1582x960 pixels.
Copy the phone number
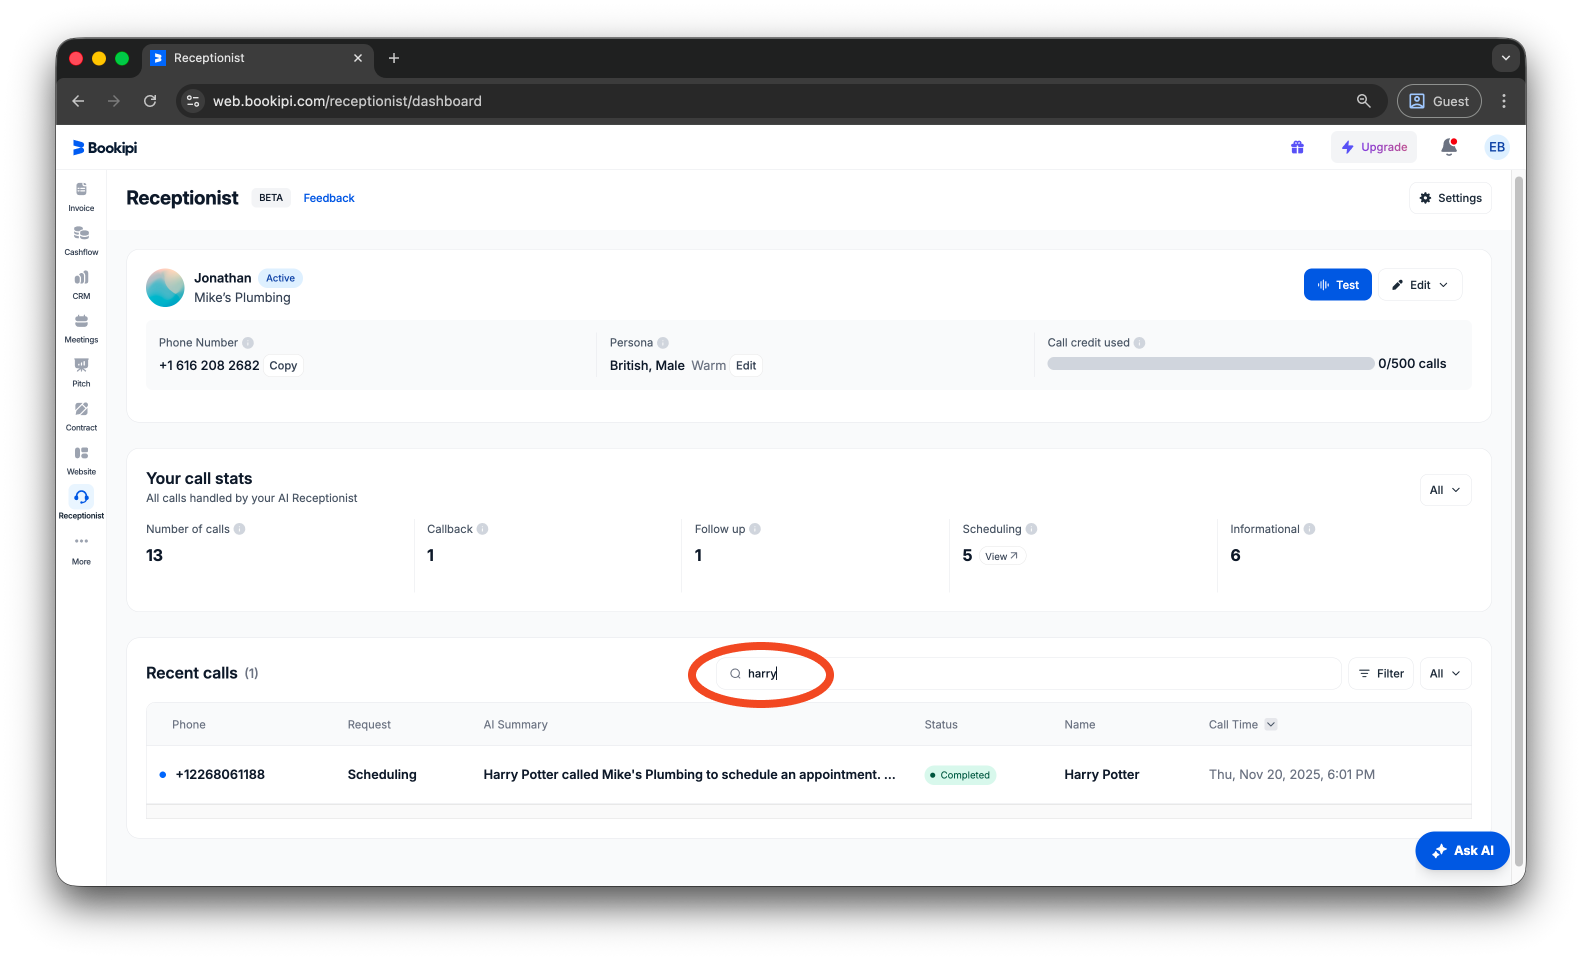(283, 366)
